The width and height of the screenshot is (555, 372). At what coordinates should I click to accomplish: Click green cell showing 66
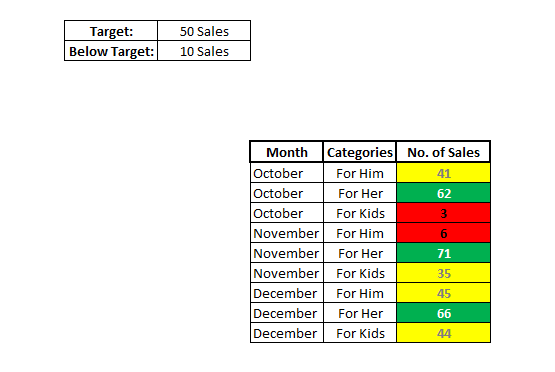click(x=444, y=313)
